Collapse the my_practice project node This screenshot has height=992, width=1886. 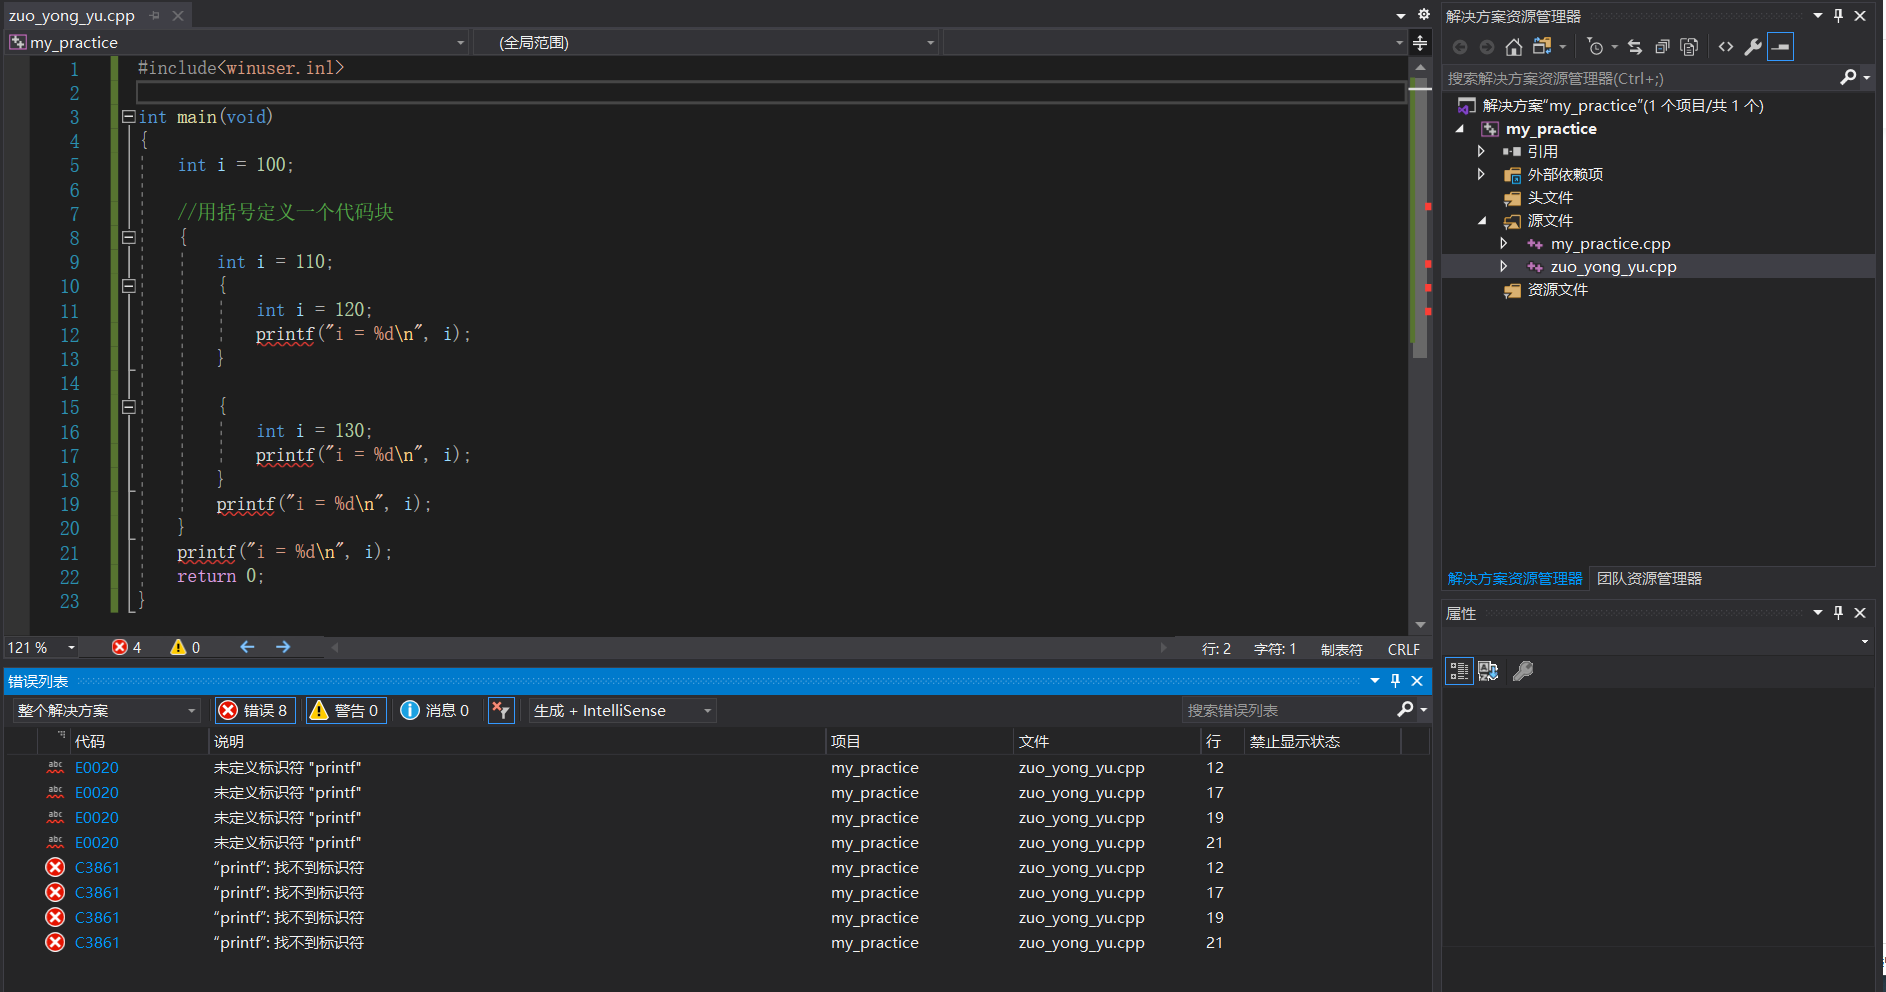point(1460,129)
